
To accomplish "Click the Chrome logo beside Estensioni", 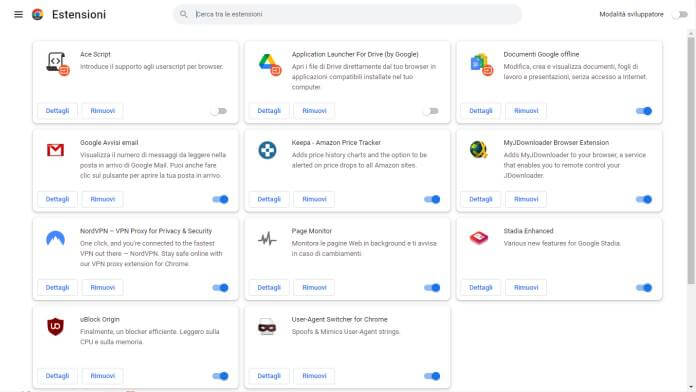I will (38, 14).
